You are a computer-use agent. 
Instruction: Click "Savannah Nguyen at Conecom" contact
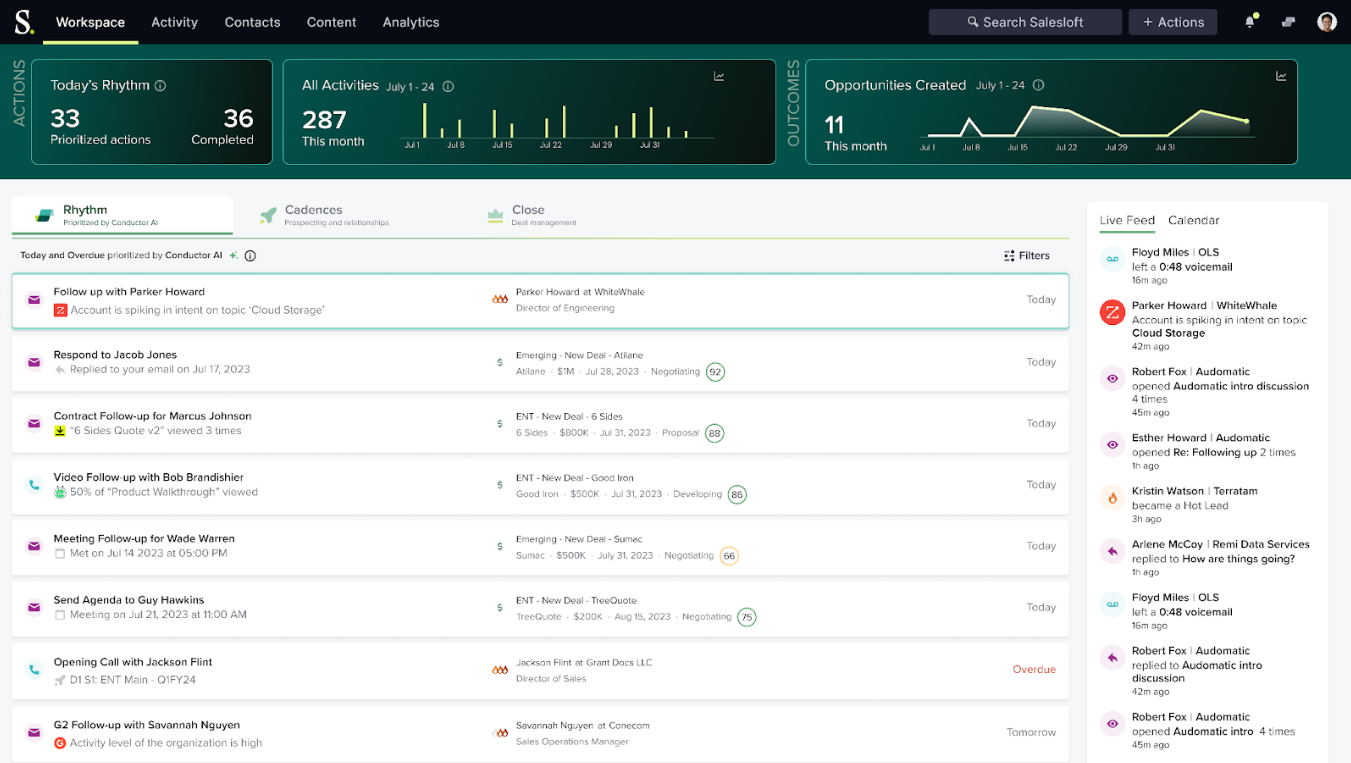coord(583,726)
